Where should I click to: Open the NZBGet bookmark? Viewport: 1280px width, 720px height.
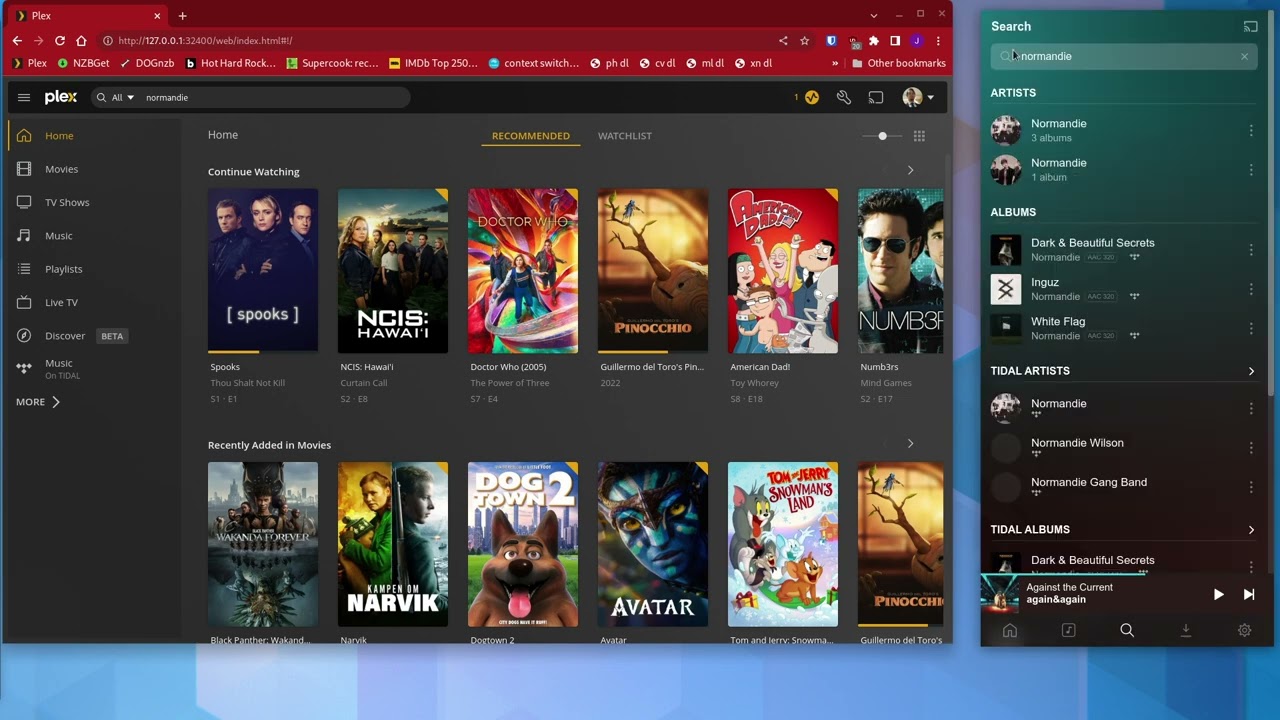point(84,63)
